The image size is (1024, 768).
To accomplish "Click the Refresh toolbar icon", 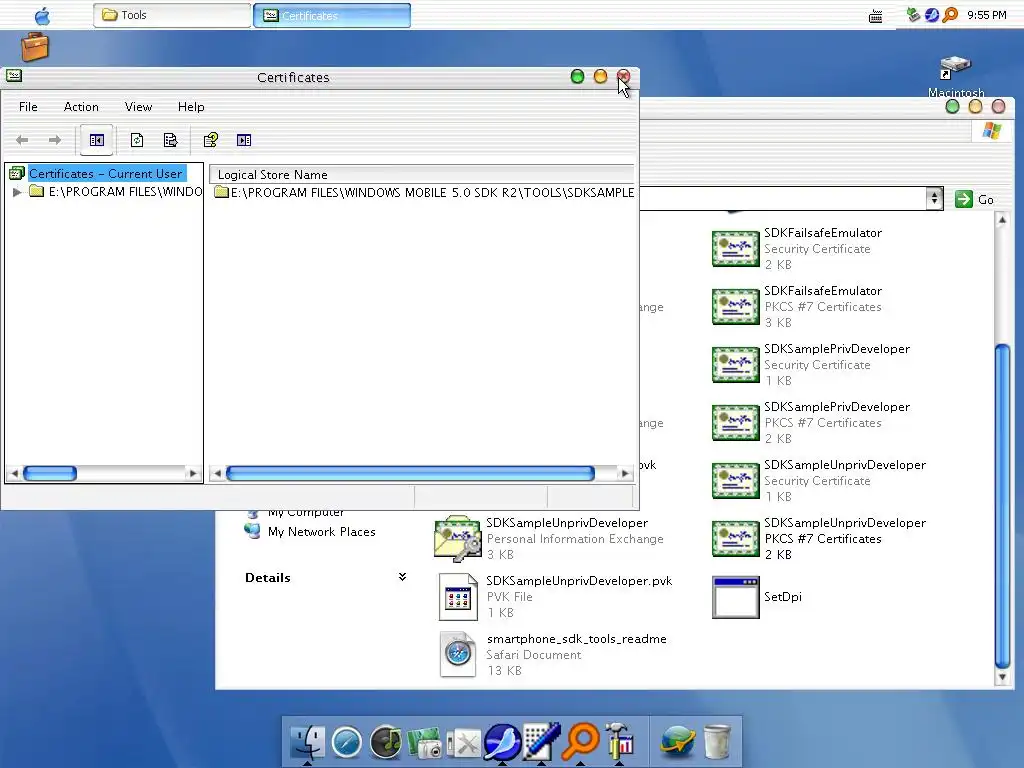I will pos(136,140).
